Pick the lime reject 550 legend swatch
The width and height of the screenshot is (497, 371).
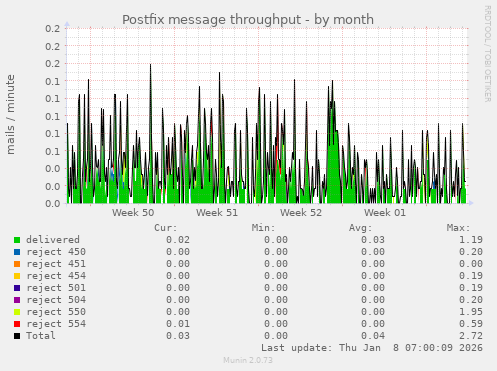point(17,312)
